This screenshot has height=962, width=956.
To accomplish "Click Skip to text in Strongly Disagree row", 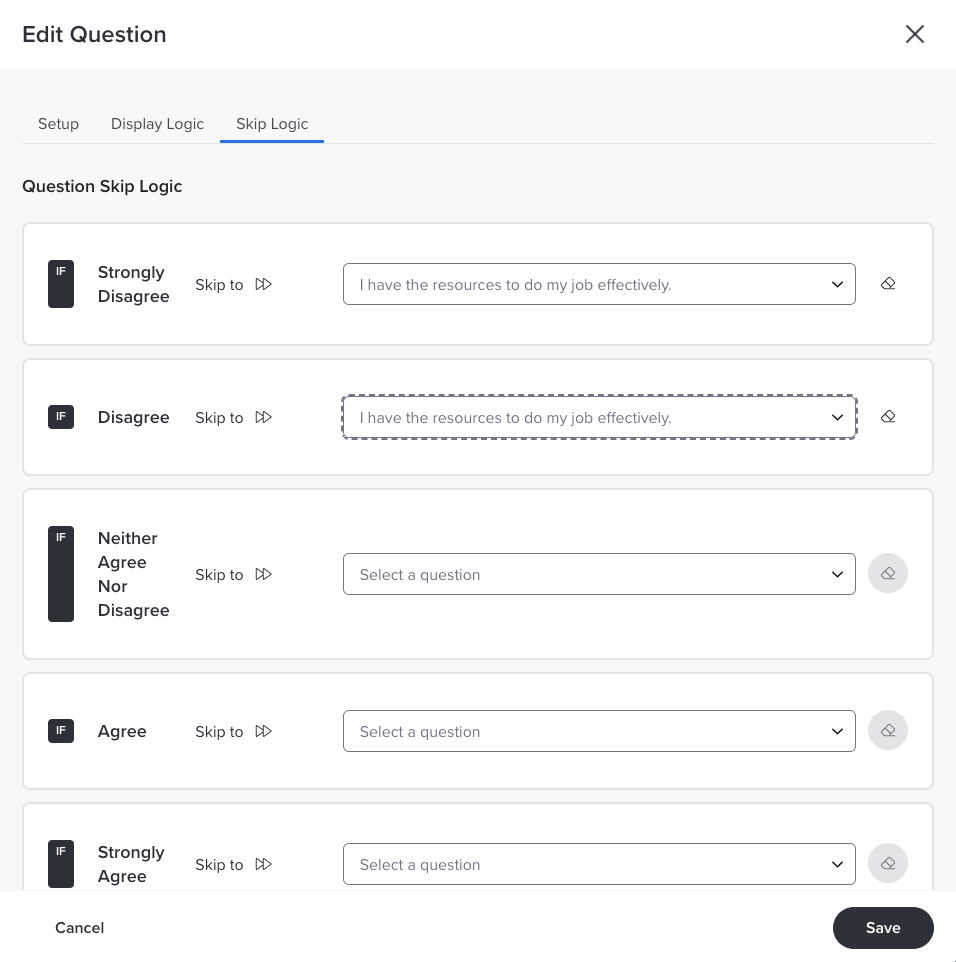I will point(219,285).
